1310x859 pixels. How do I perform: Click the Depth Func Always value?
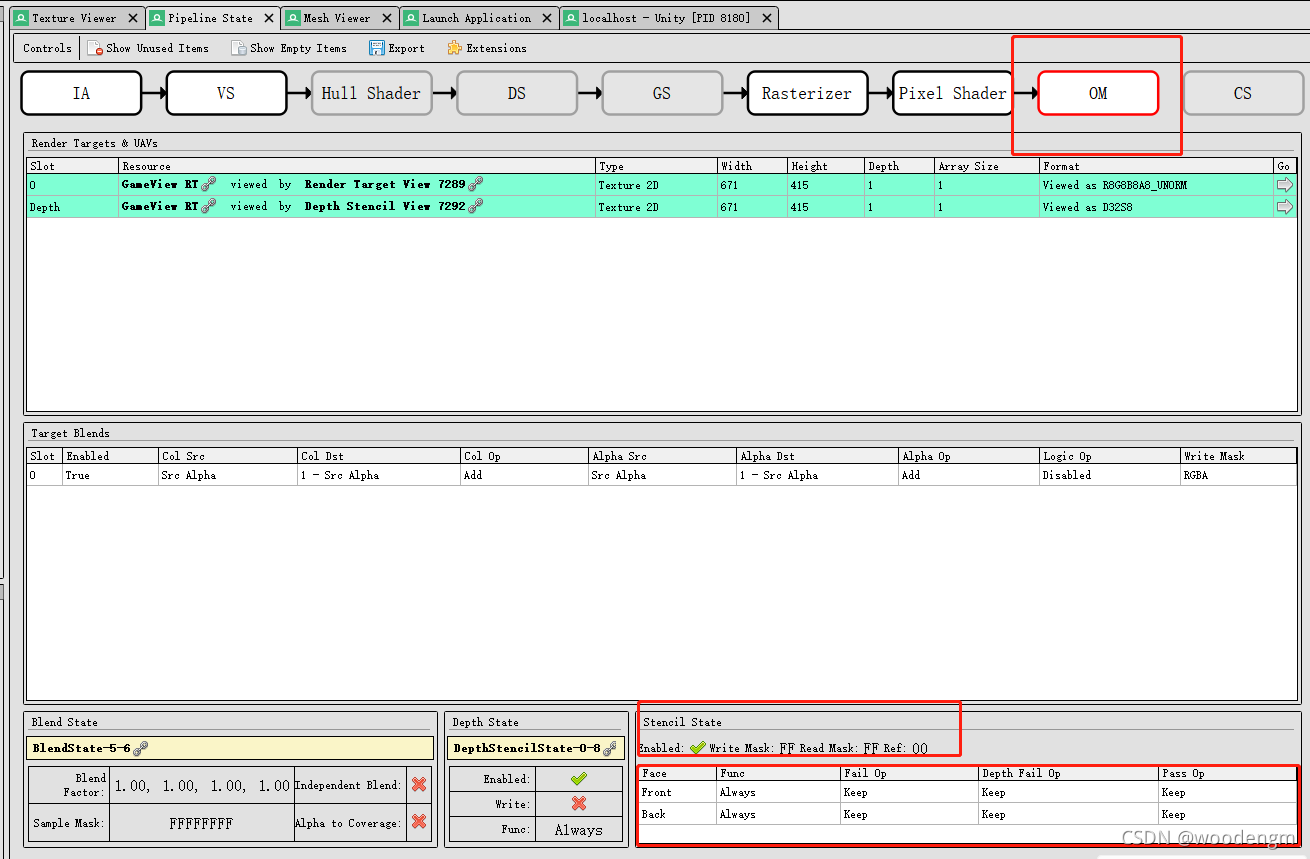[x=579, y=830]
